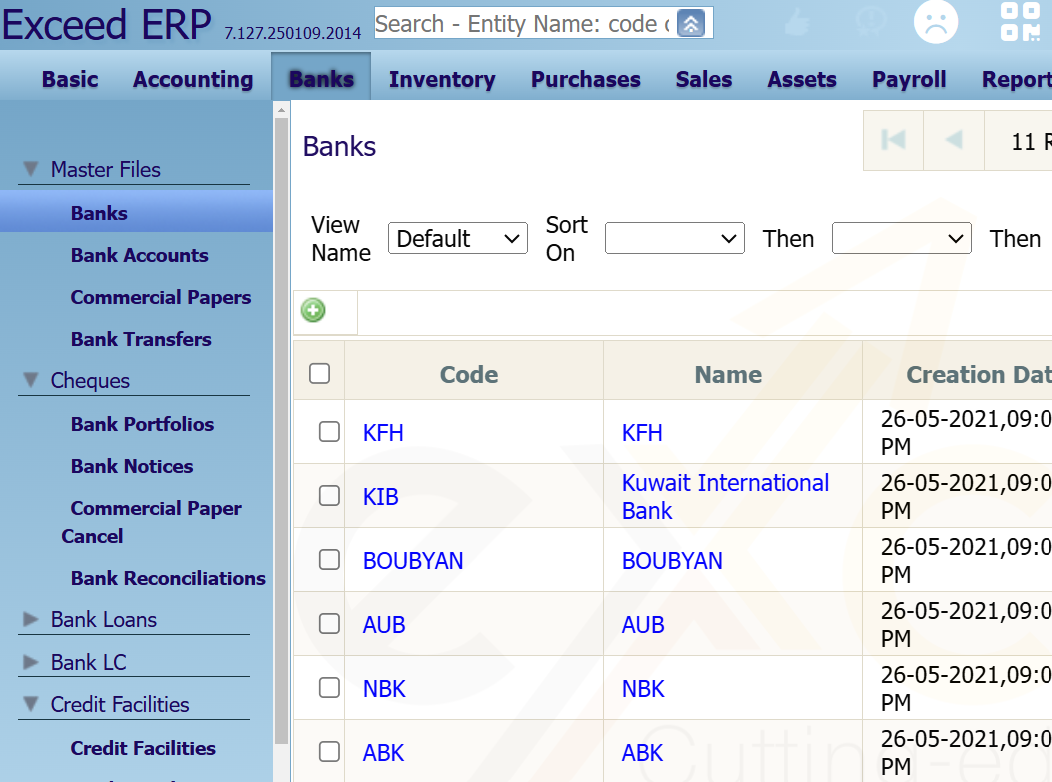This screenshot has width=1052, height=782.
Task: Click the search box double-chevron icon
Action: [690, 24]
